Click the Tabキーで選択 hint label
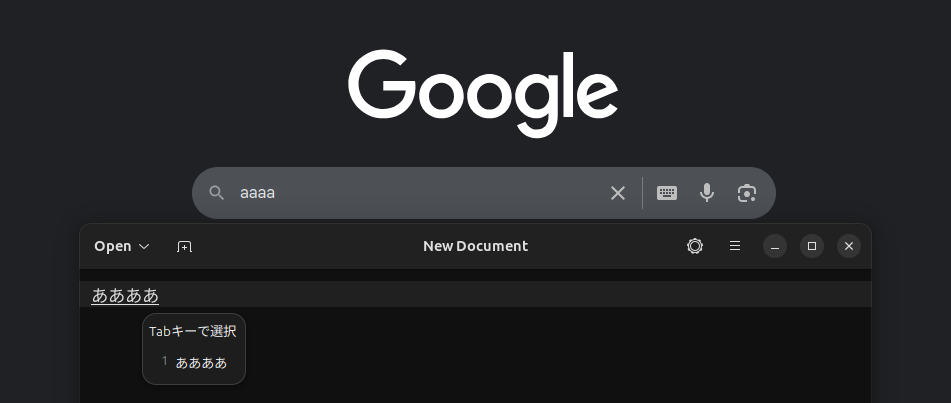Image resolution: width=951 pixels, height=403 pixels. 193,331
